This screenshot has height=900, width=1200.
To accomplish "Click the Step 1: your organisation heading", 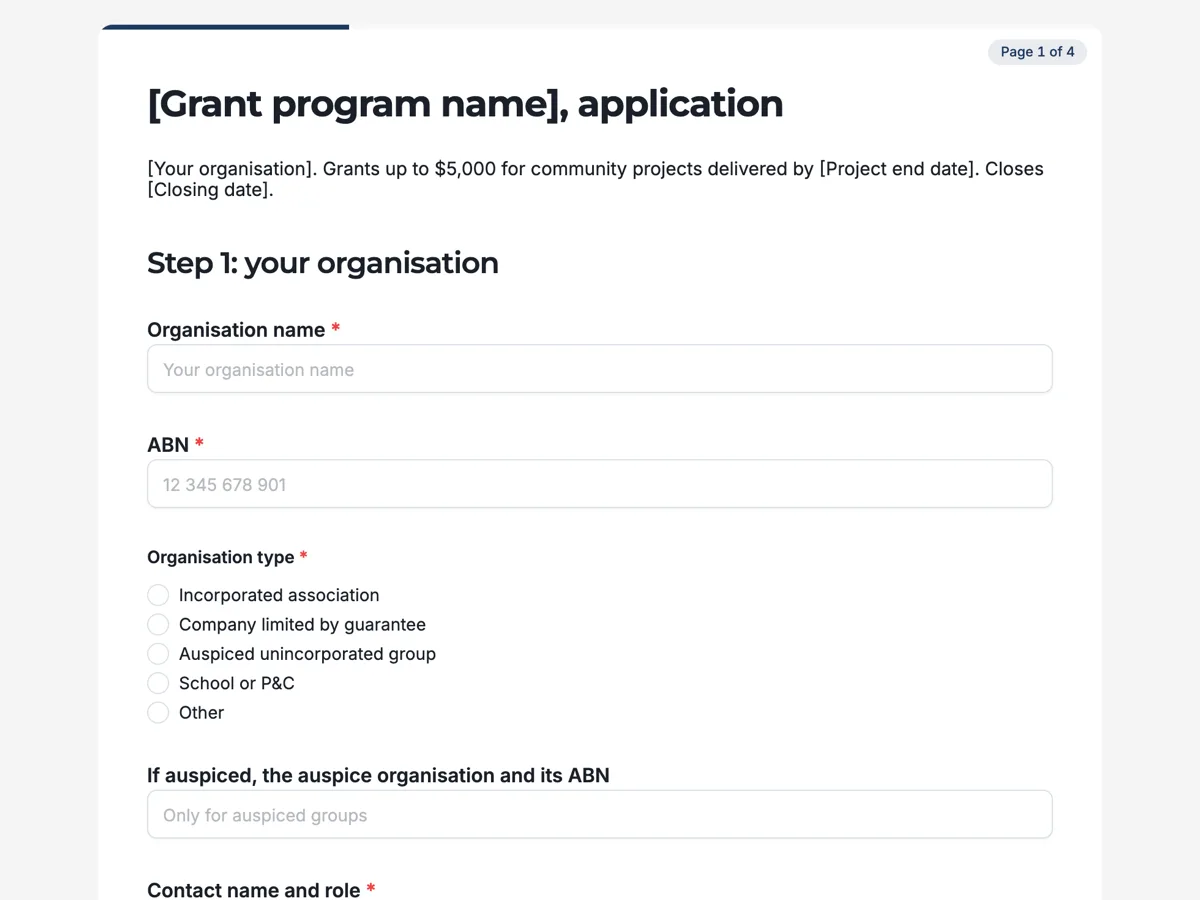I will (x=323, y=263).
